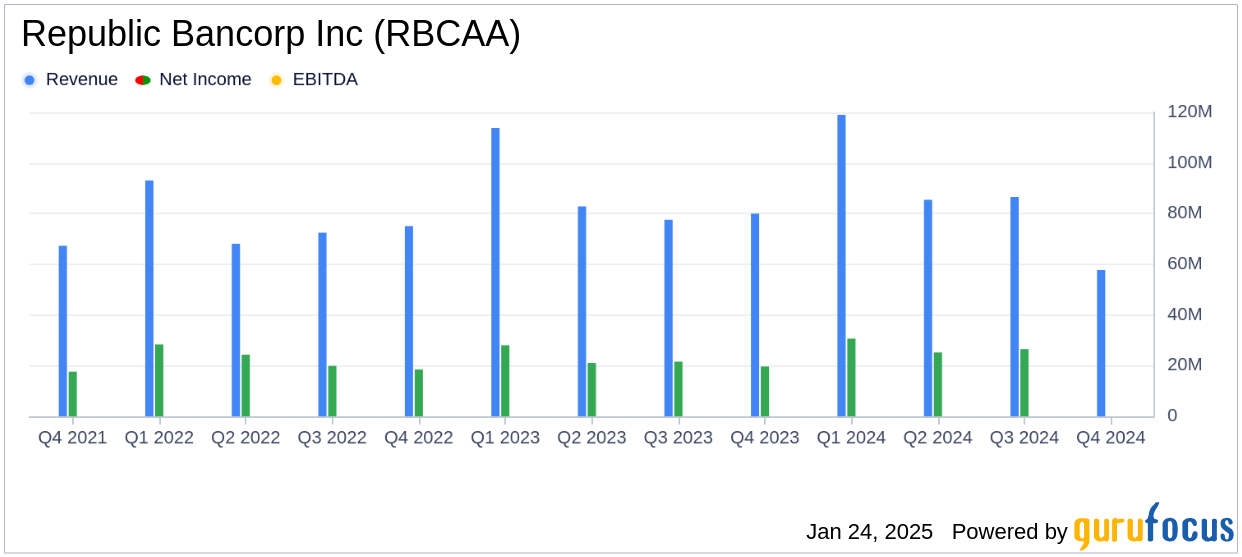Click the Q1 2024 x-axis label

click(x=851, y=438)
